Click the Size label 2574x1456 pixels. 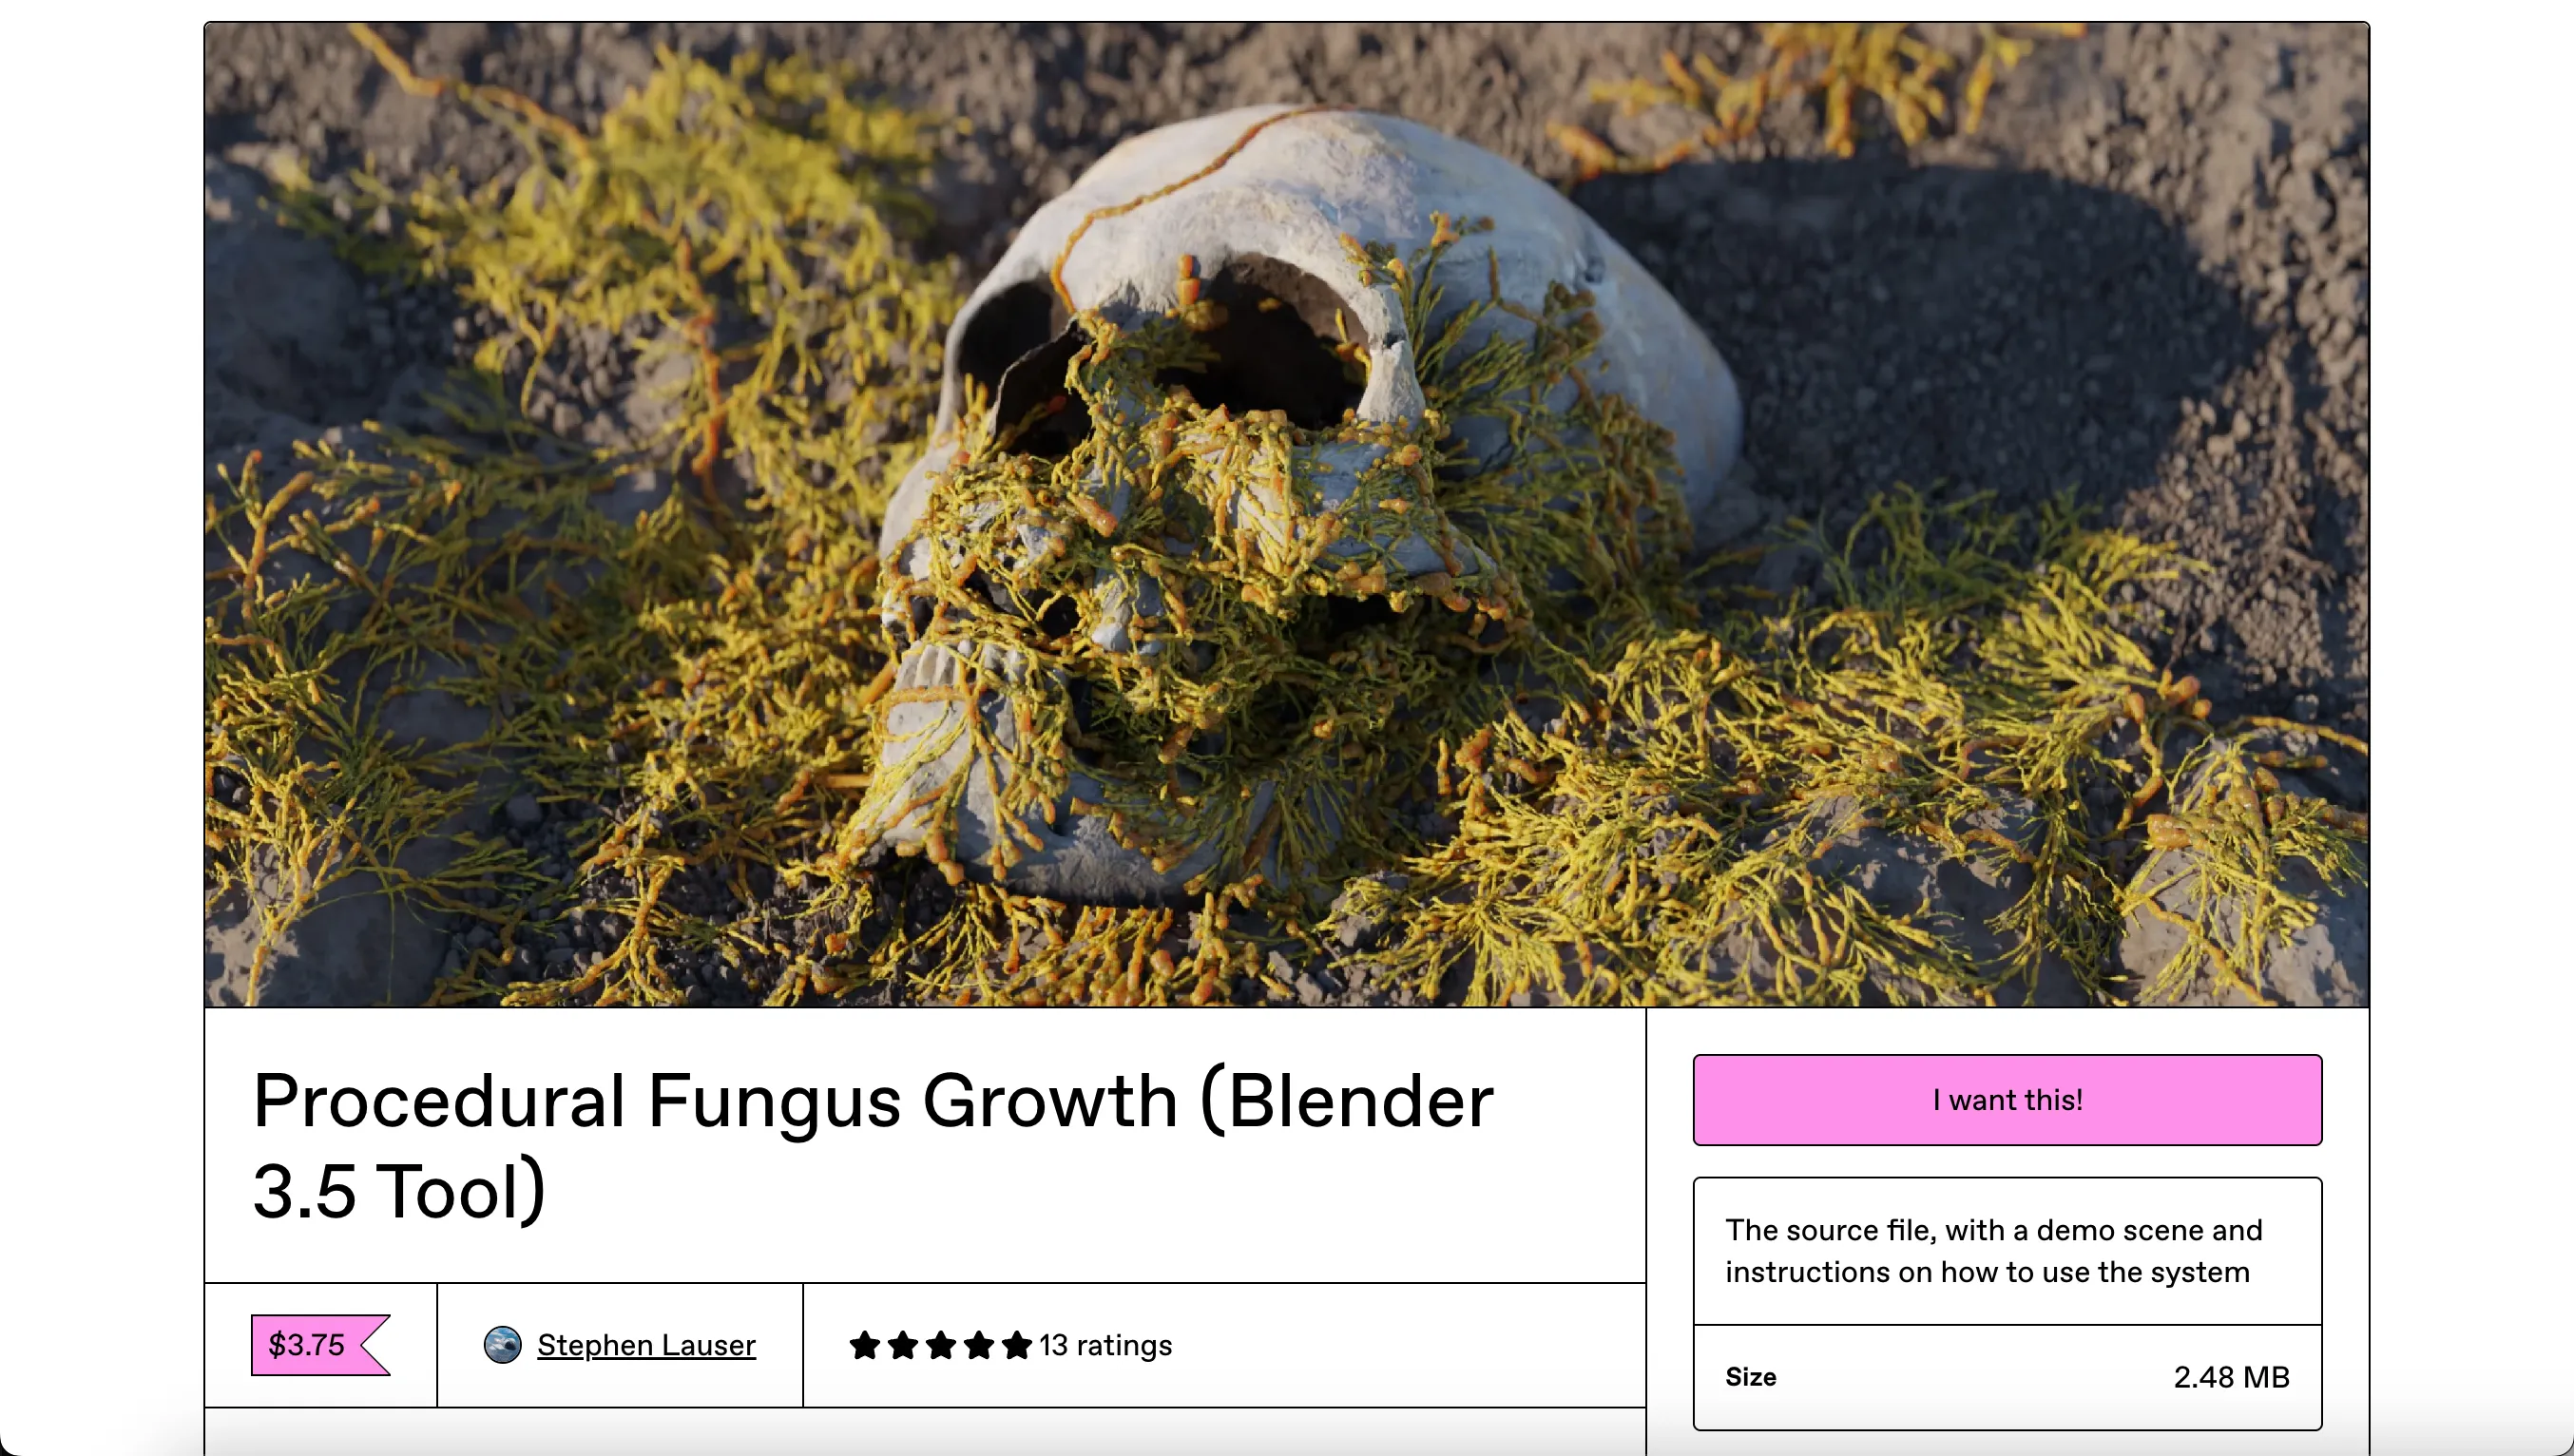1750,1377
